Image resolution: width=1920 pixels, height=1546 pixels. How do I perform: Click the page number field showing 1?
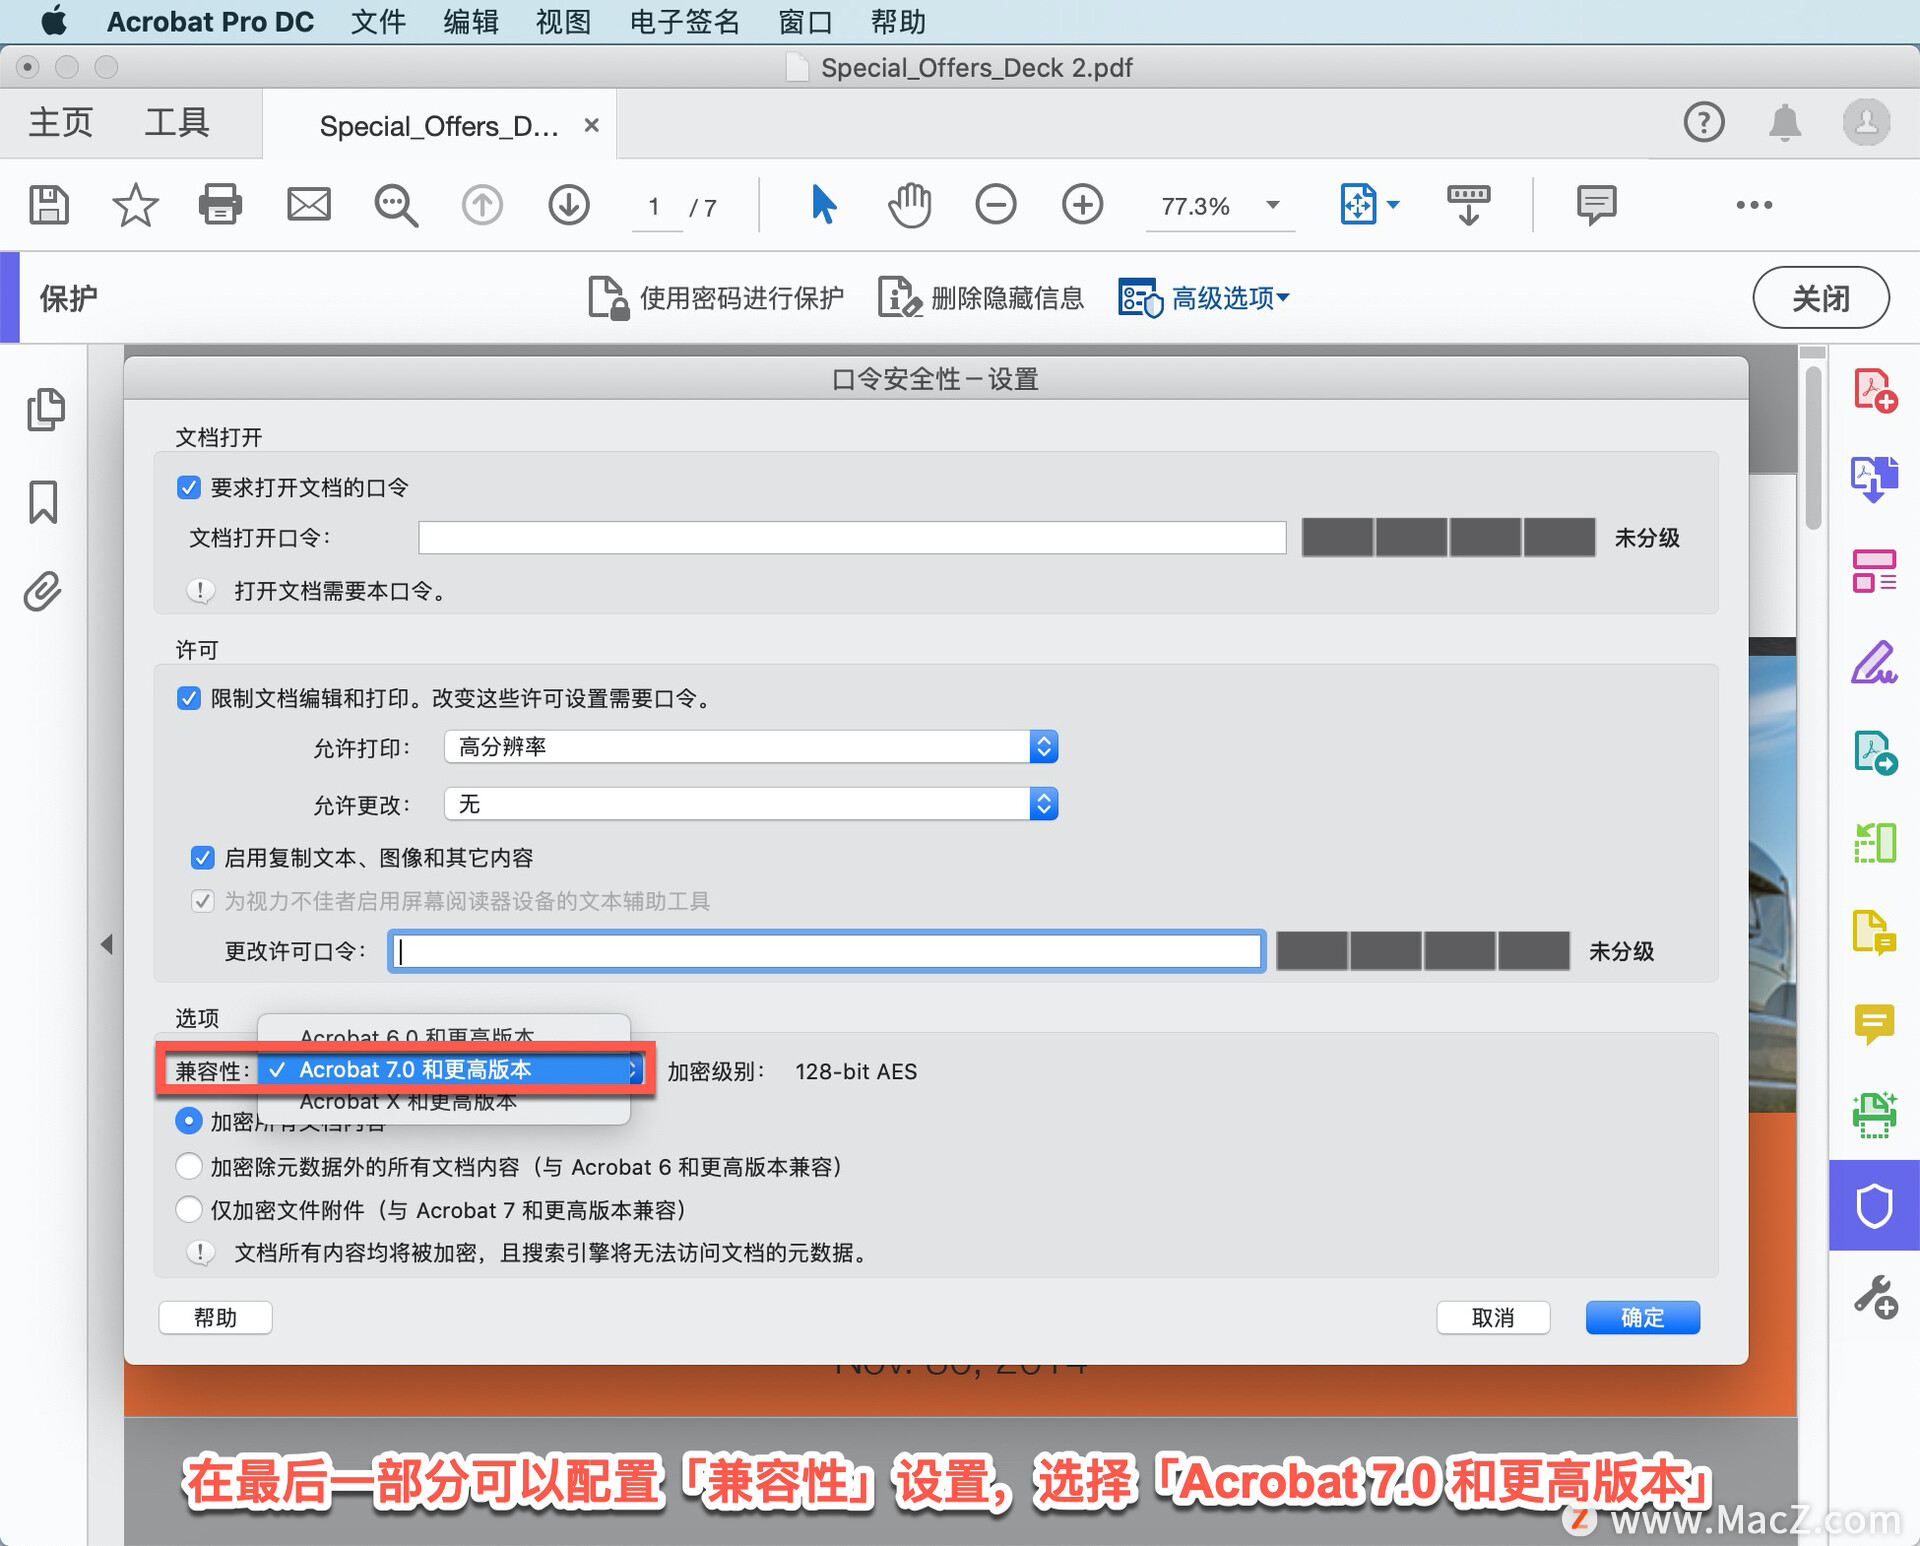[656, 207]
